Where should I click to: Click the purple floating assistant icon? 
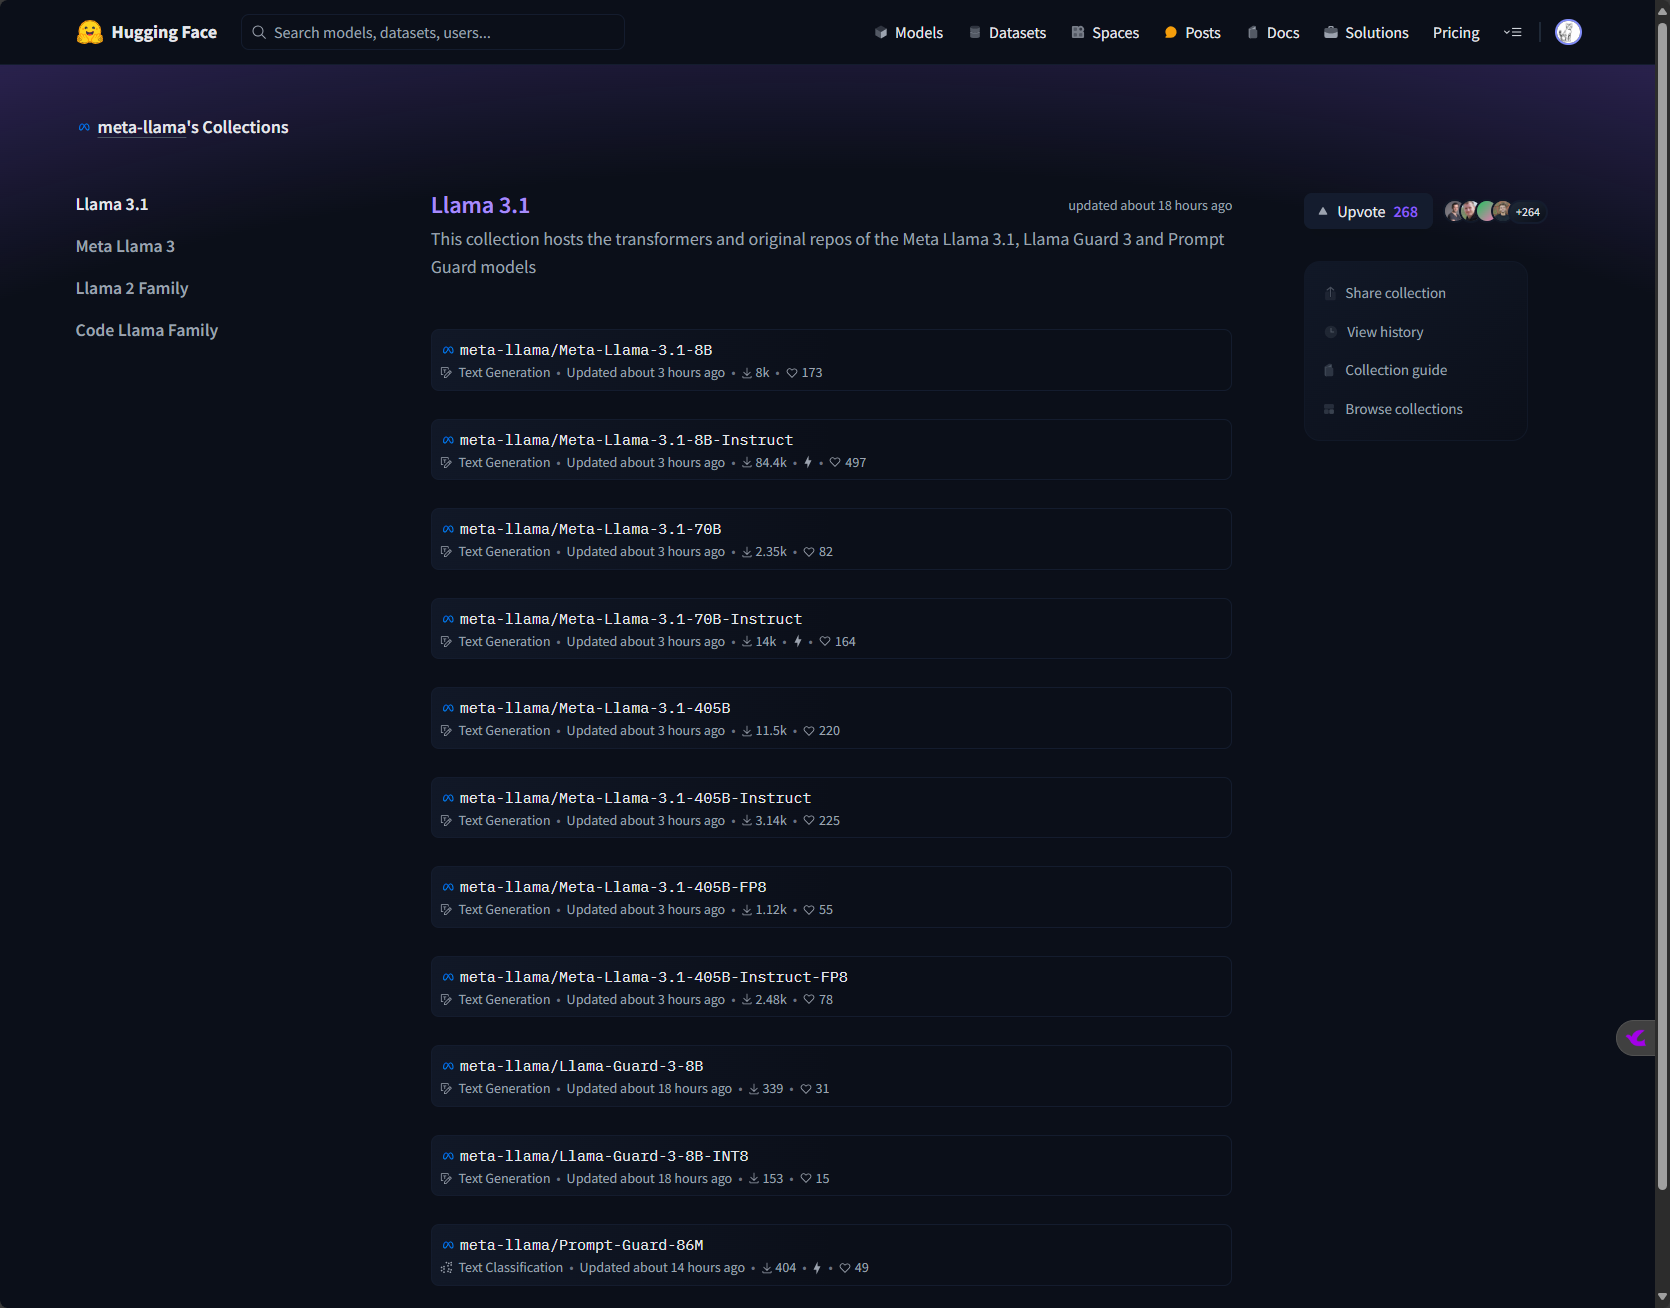coord(1636,1038)
